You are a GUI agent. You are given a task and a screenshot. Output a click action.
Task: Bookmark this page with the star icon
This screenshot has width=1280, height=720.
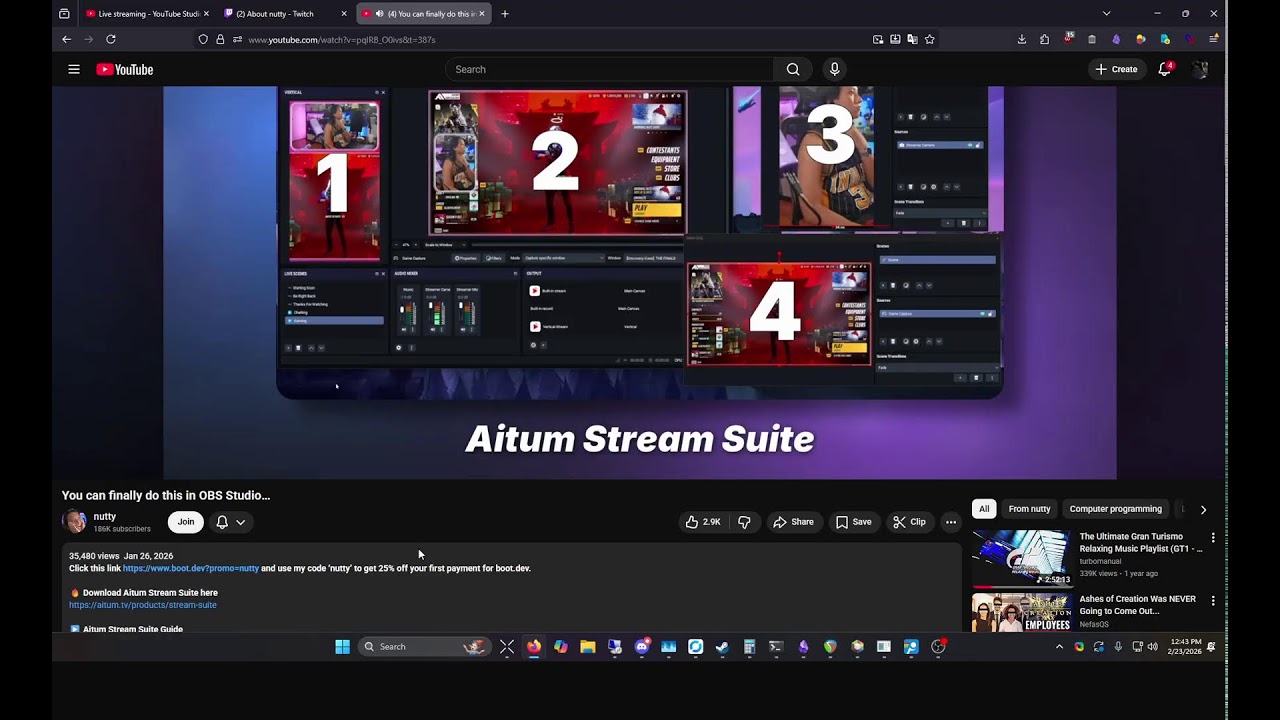[930, 39]
